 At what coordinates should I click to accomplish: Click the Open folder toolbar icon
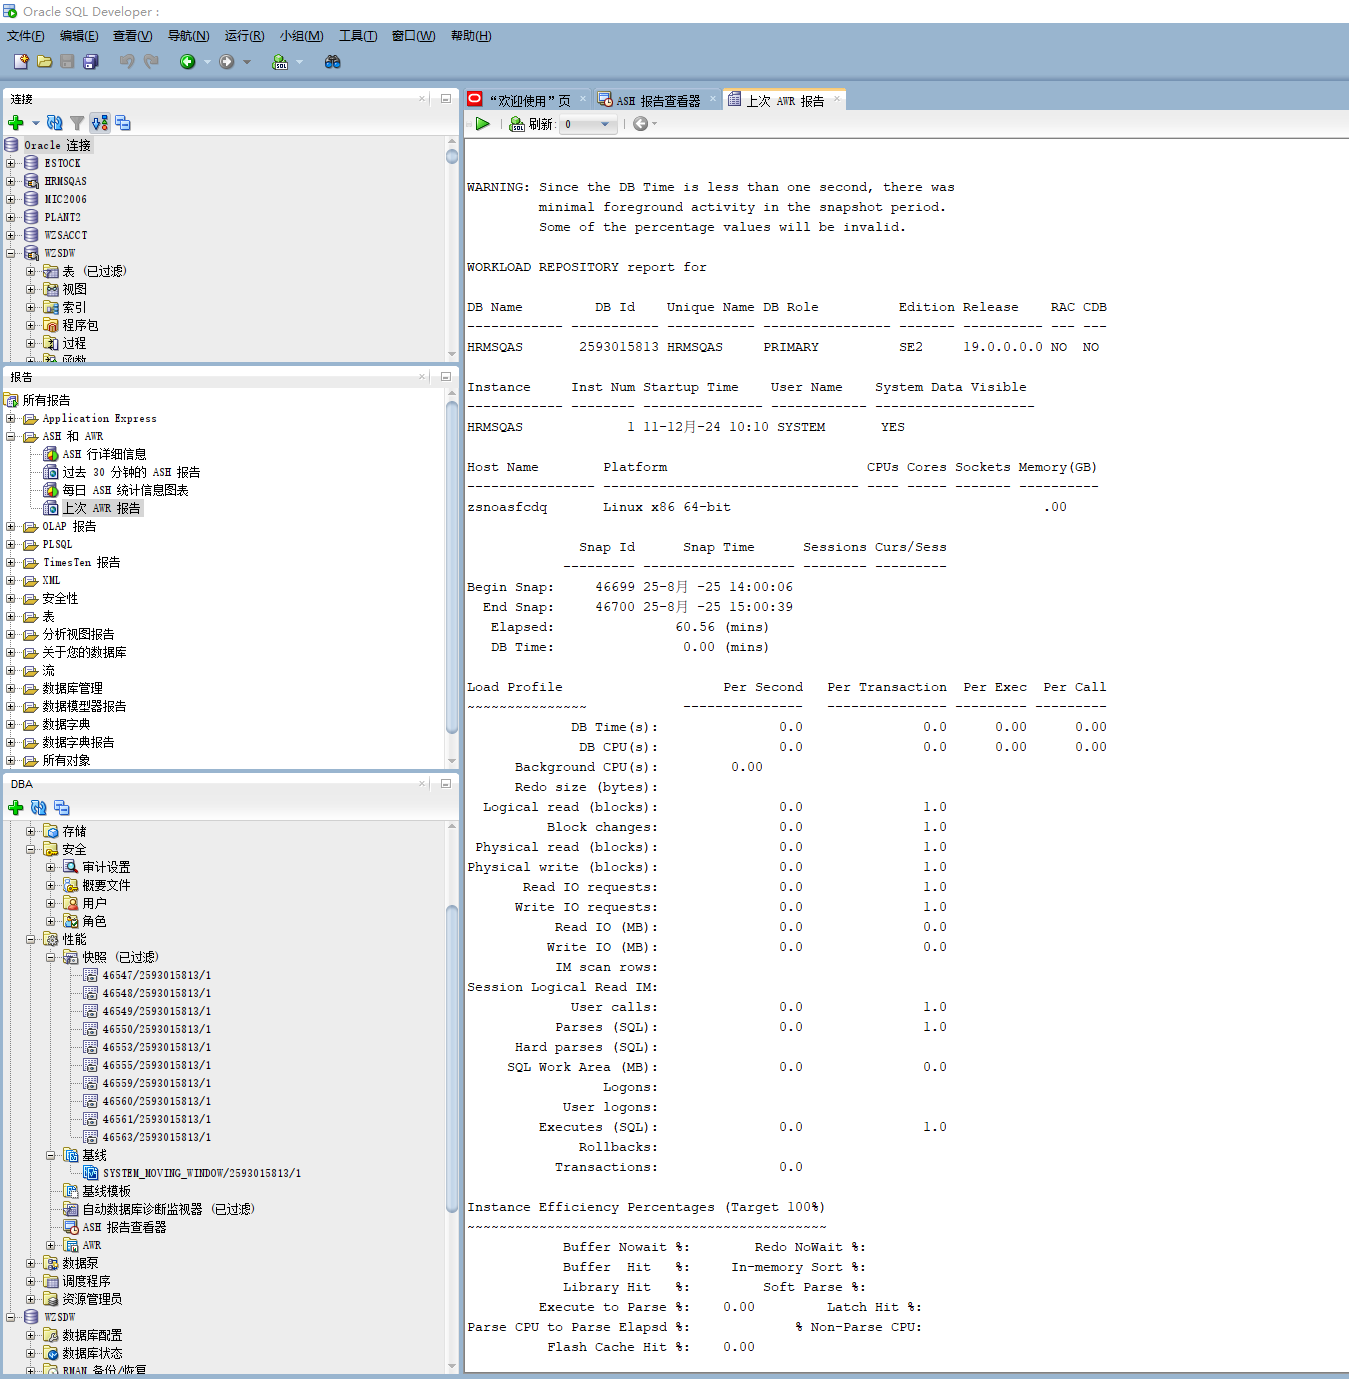point(44,62)
